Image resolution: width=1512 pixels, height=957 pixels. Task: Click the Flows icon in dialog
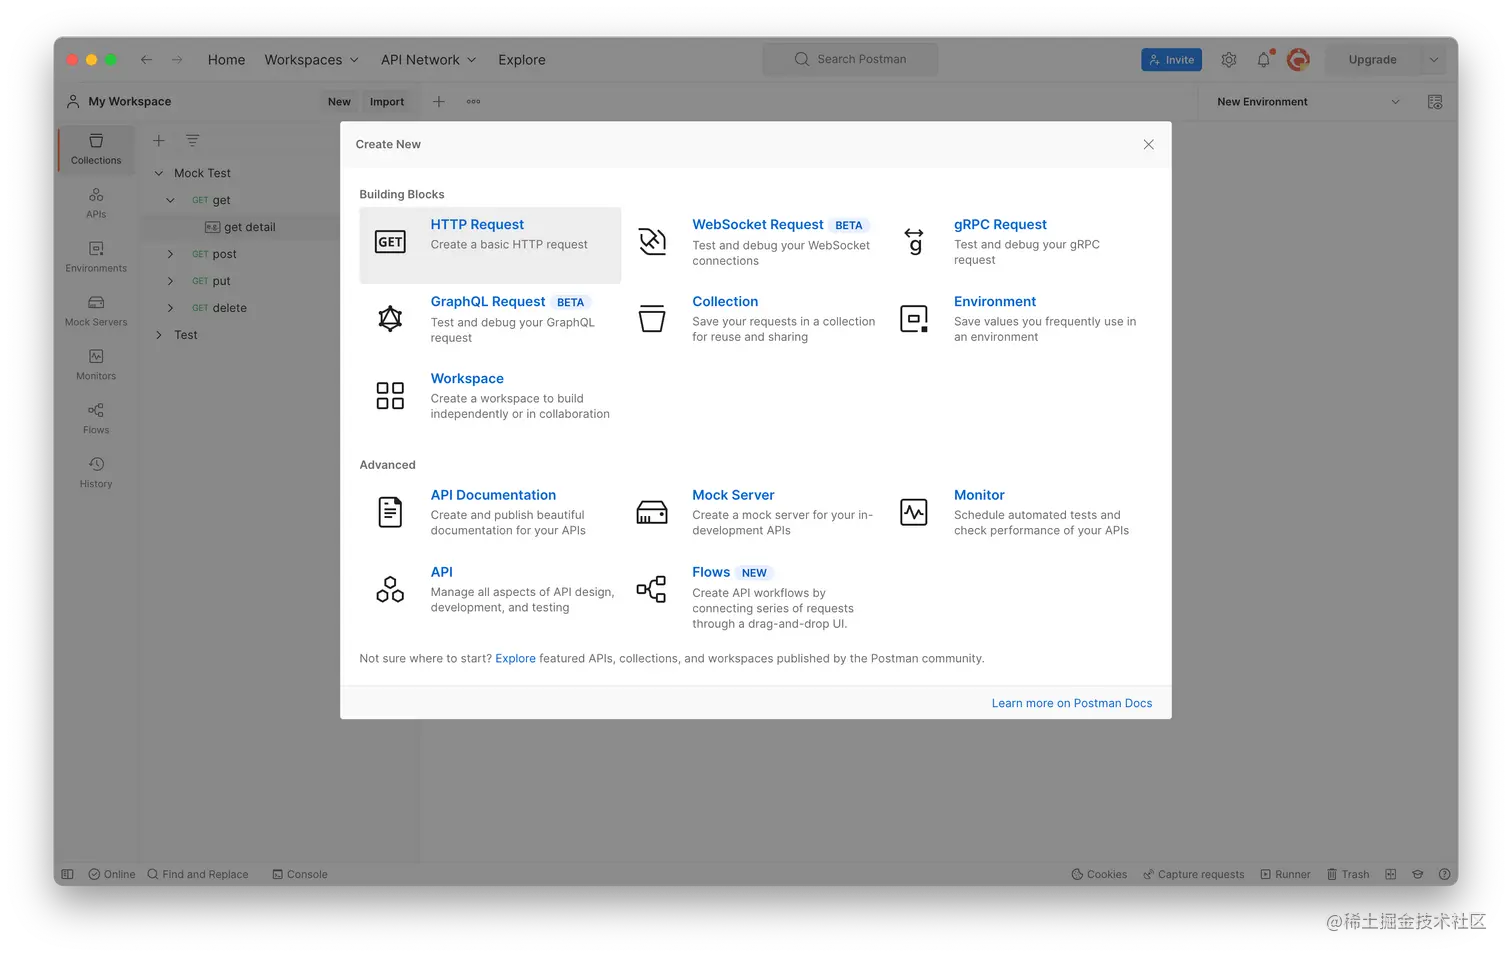pos(652,589)
